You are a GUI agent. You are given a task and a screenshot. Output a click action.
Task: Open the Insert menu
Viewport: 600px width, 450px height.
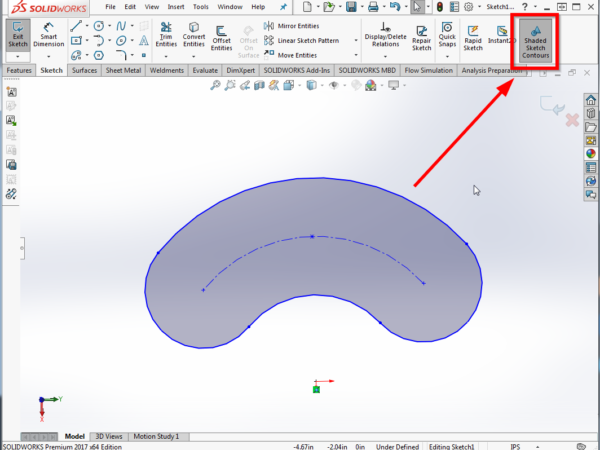[176, 7]
